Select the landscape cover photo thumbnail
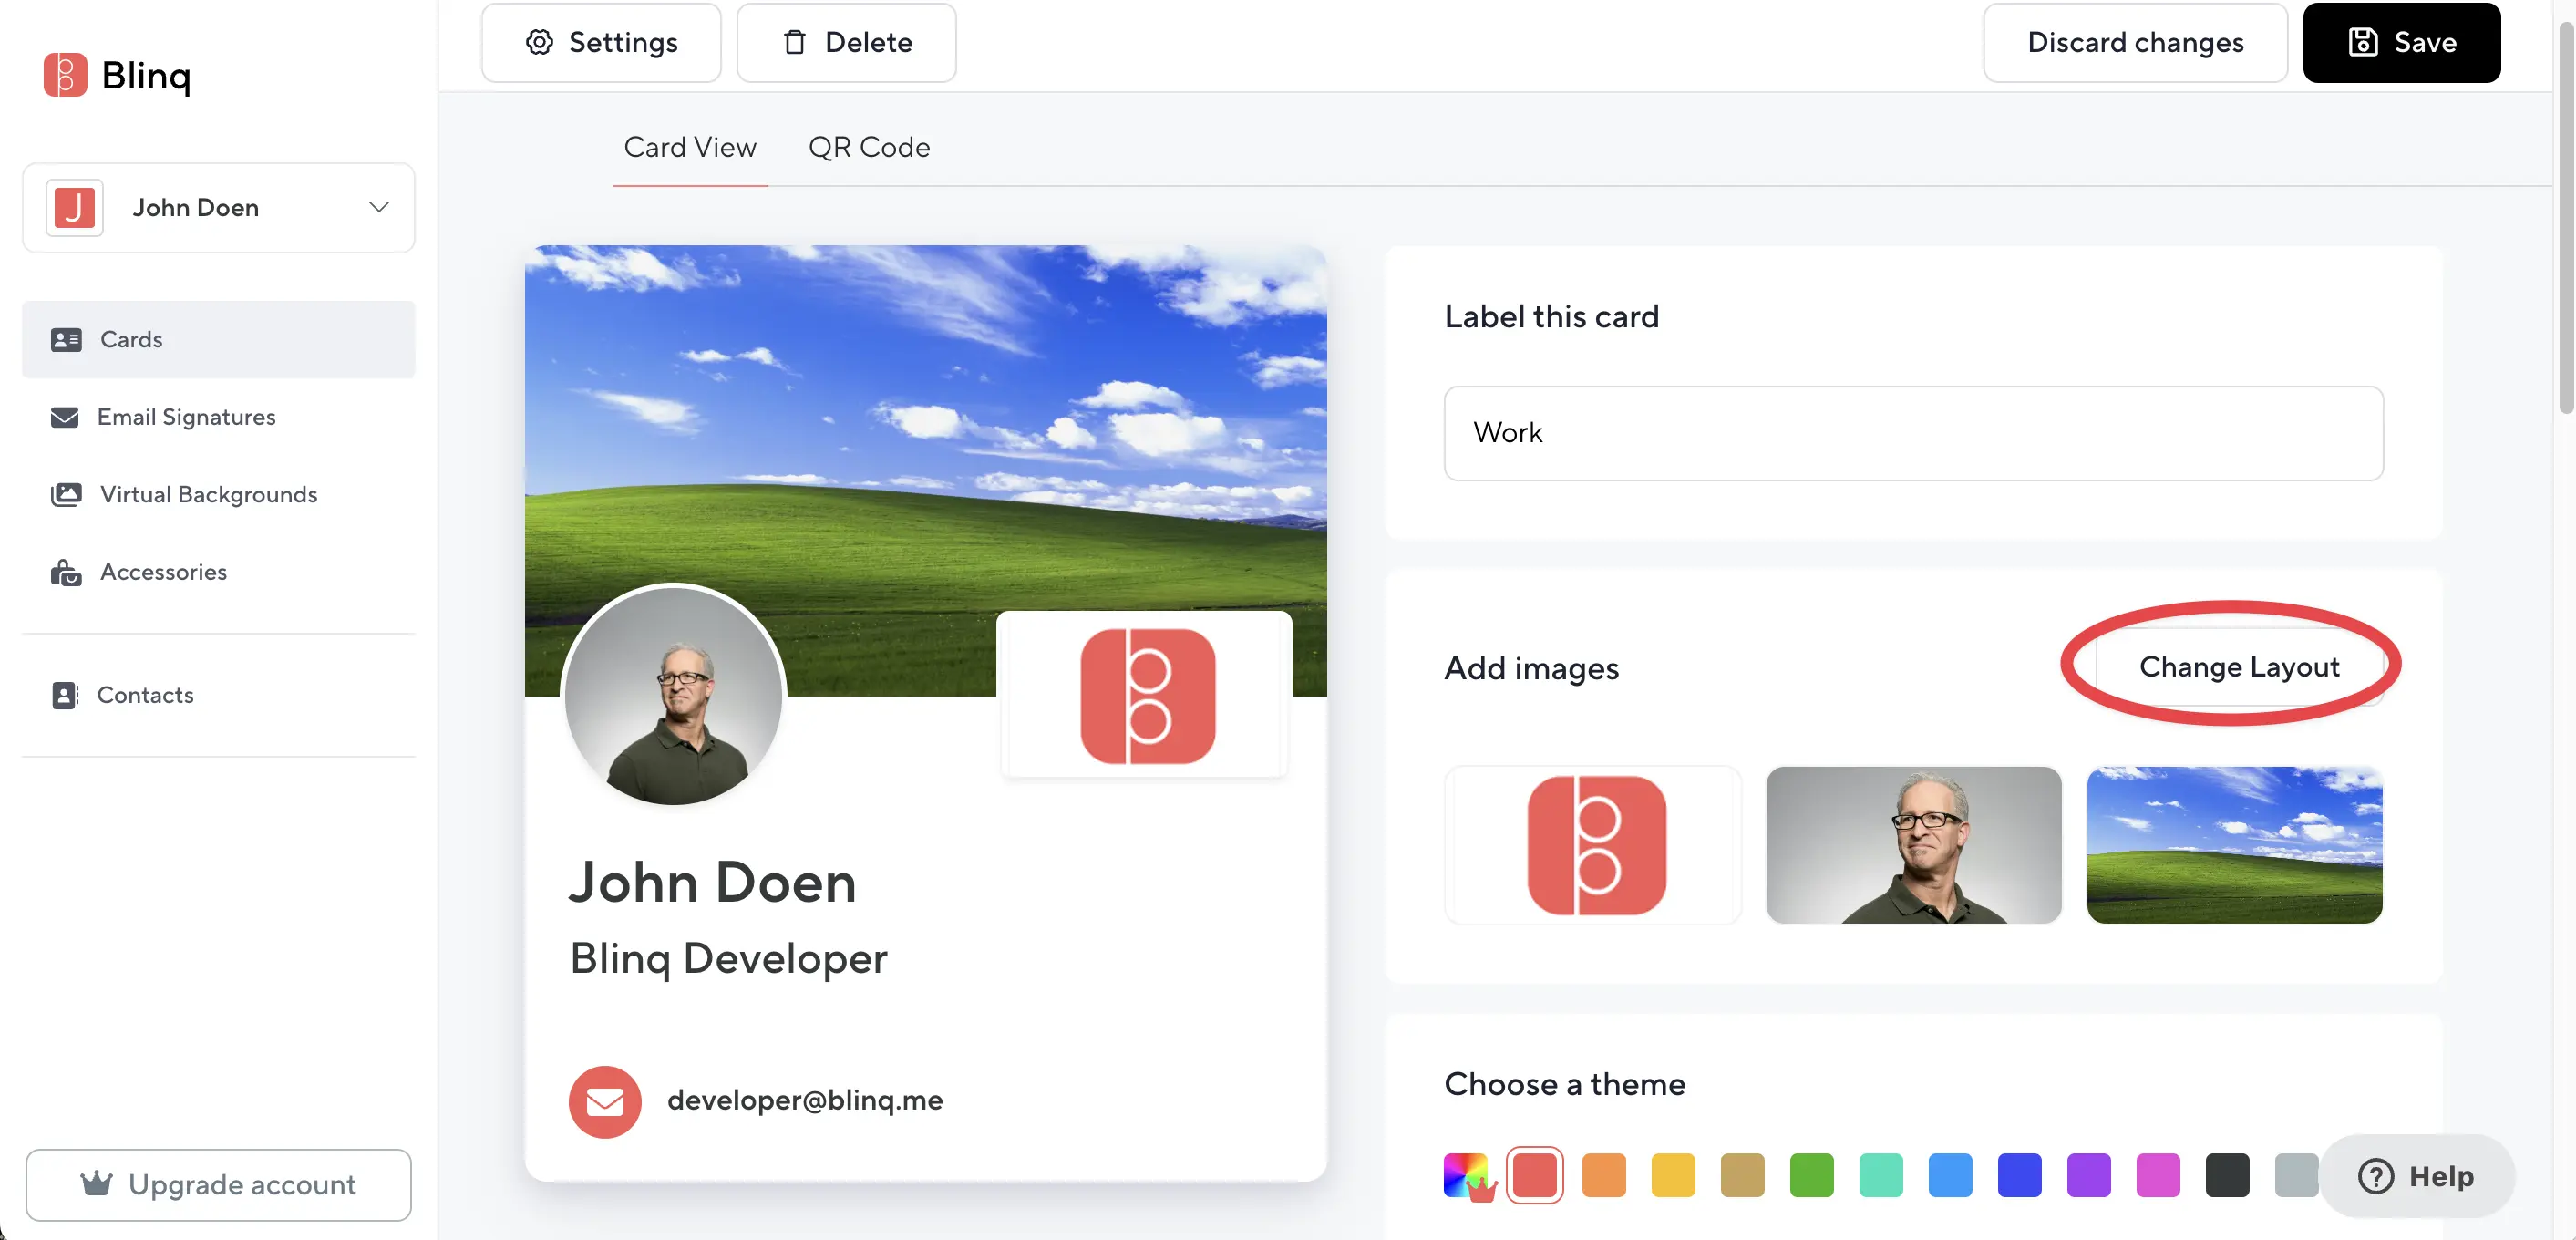This screenshot has width=2576, height=1240. 2234,845
